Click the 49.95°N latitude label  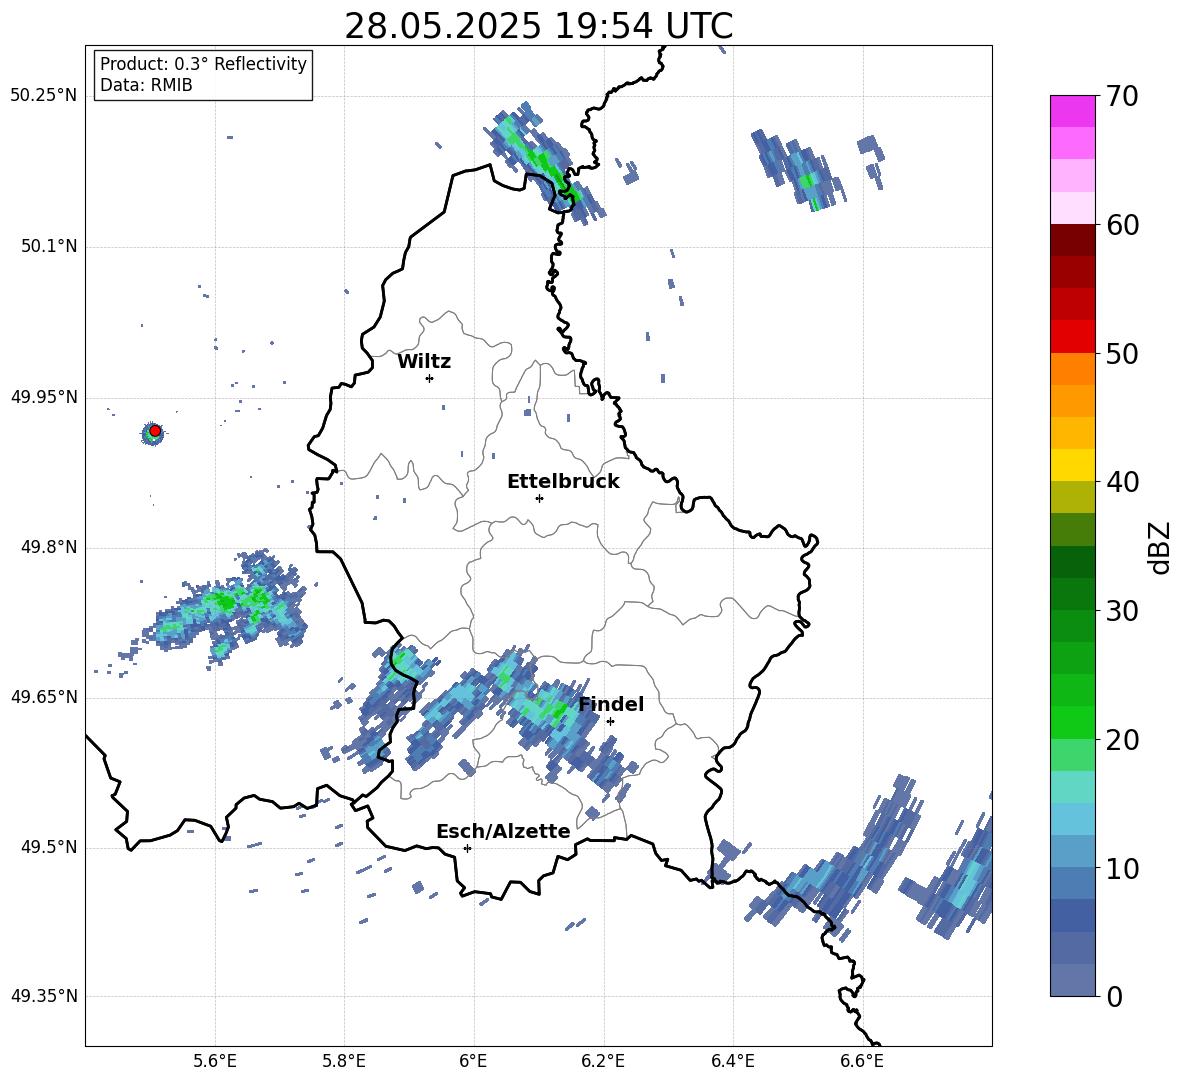pos(44,398)
